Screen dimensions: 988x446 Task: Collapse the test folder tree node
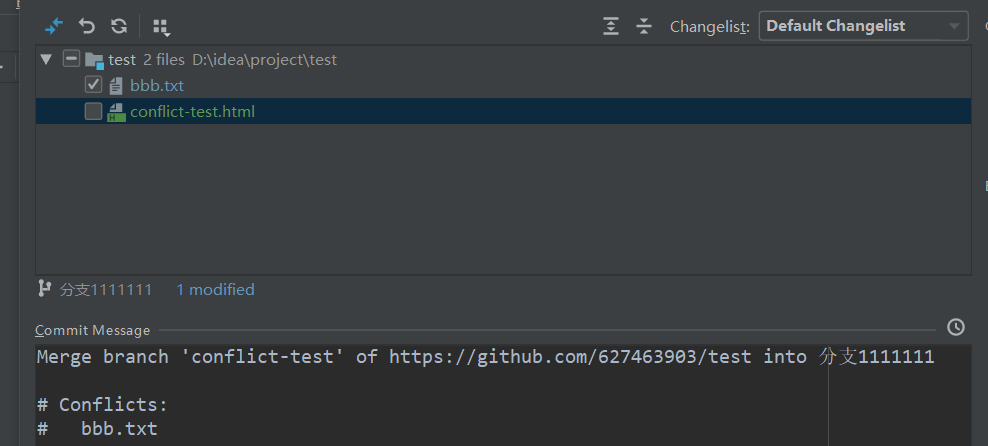(x=45, y=60)
